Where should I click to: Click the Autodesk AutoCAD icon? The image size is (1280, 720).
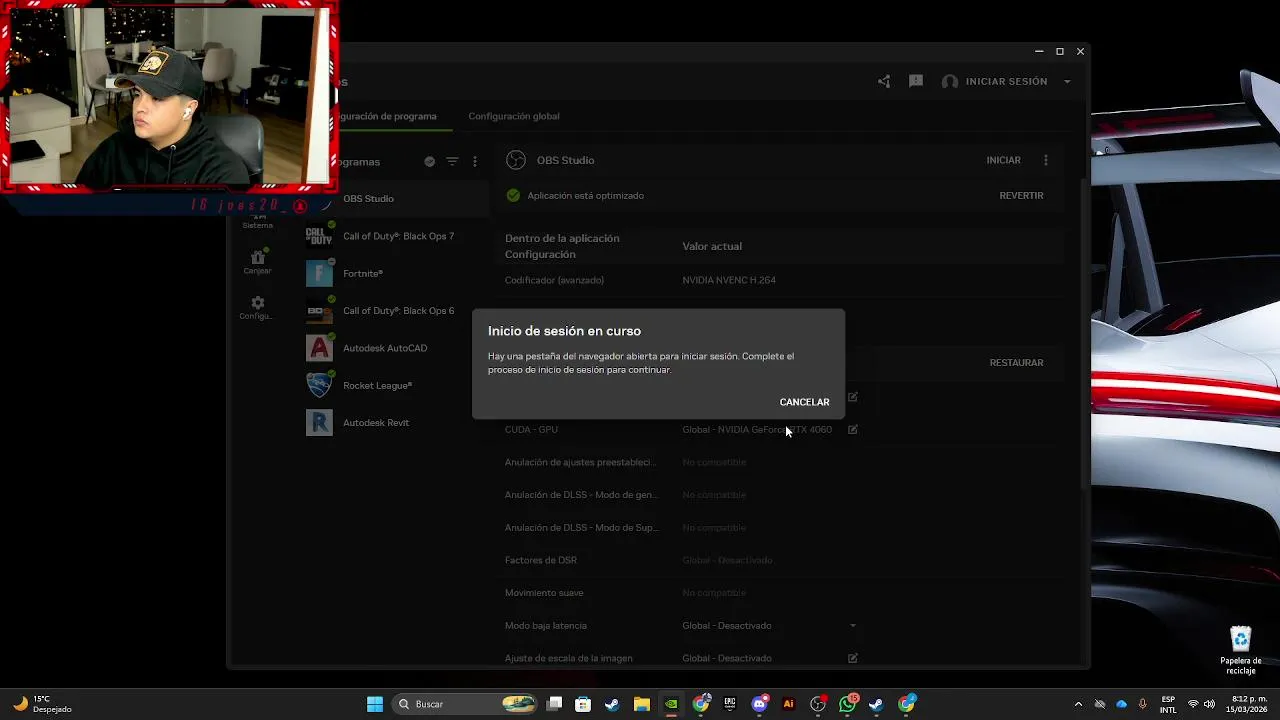(319, 348)
